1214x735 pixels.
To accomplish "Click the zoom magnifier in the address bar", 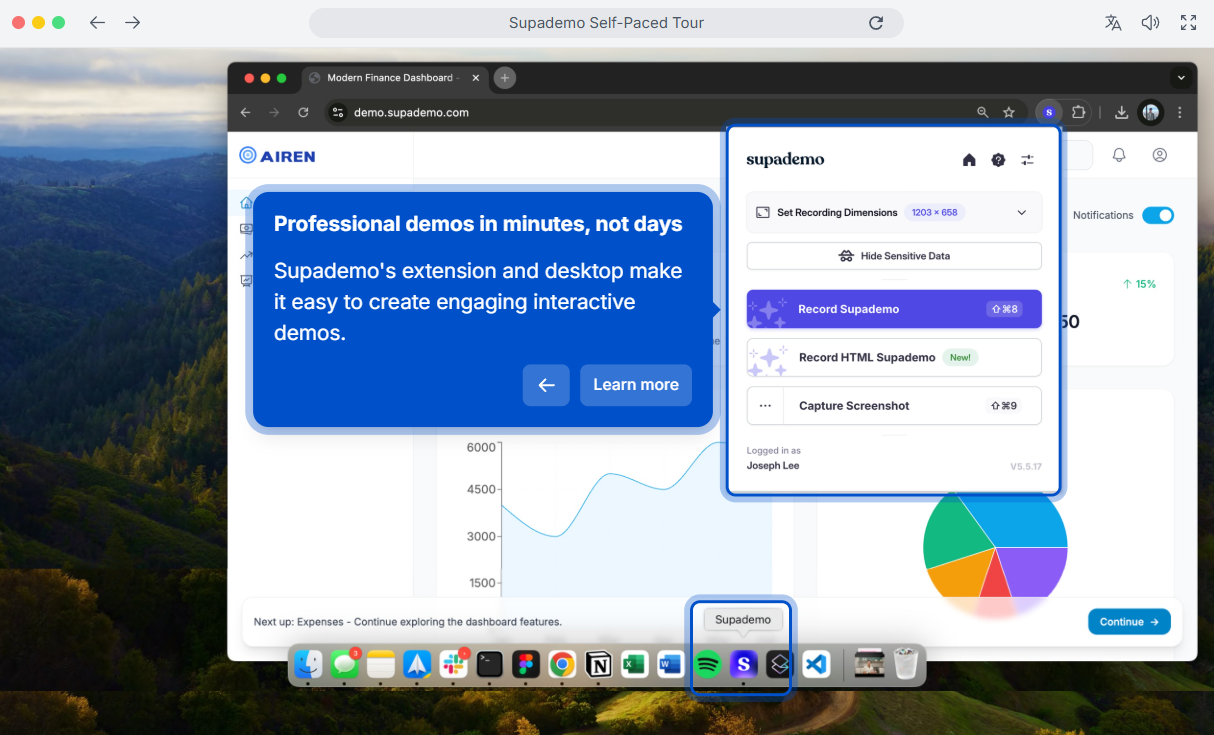I will [983, 112].
